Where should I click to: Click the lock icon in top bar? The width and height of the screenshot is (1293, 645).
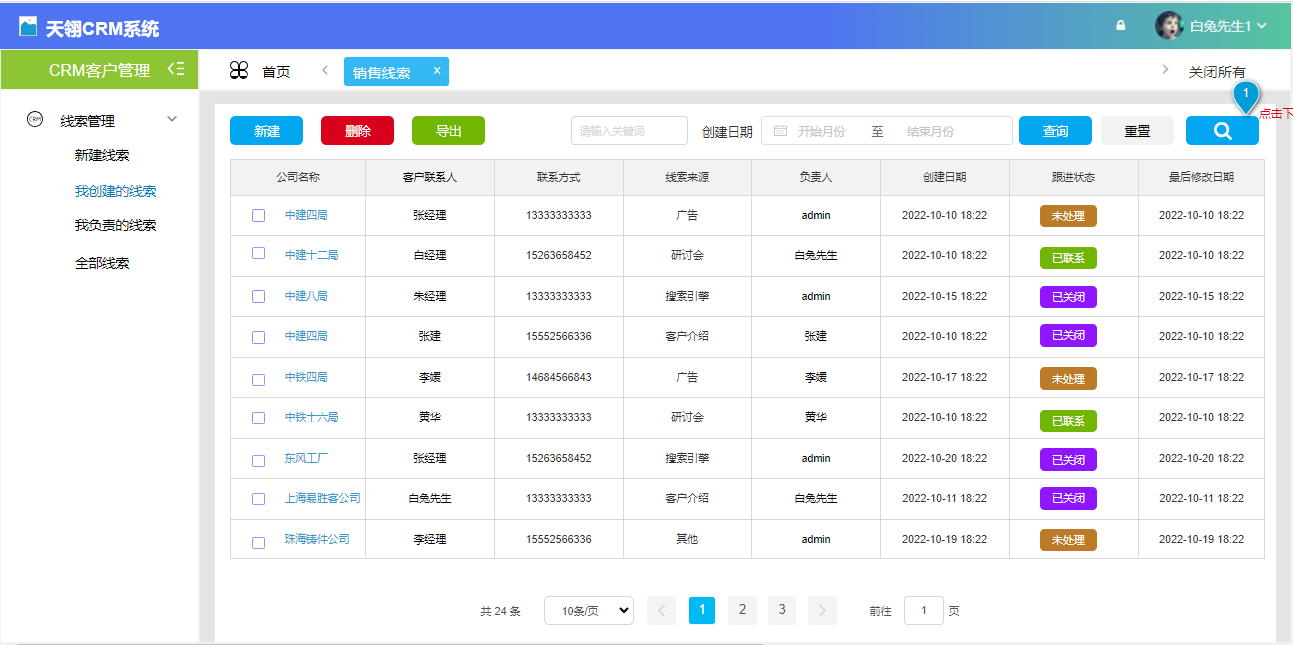(x=1119, y=22)
